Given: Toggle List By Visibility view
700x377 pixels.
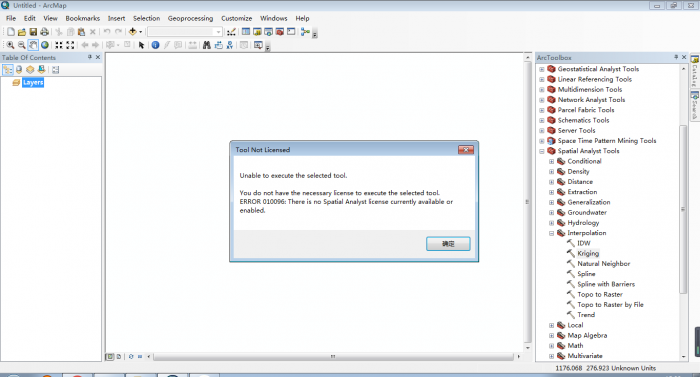Looking at the screenshot, I should tap(30, 70).
